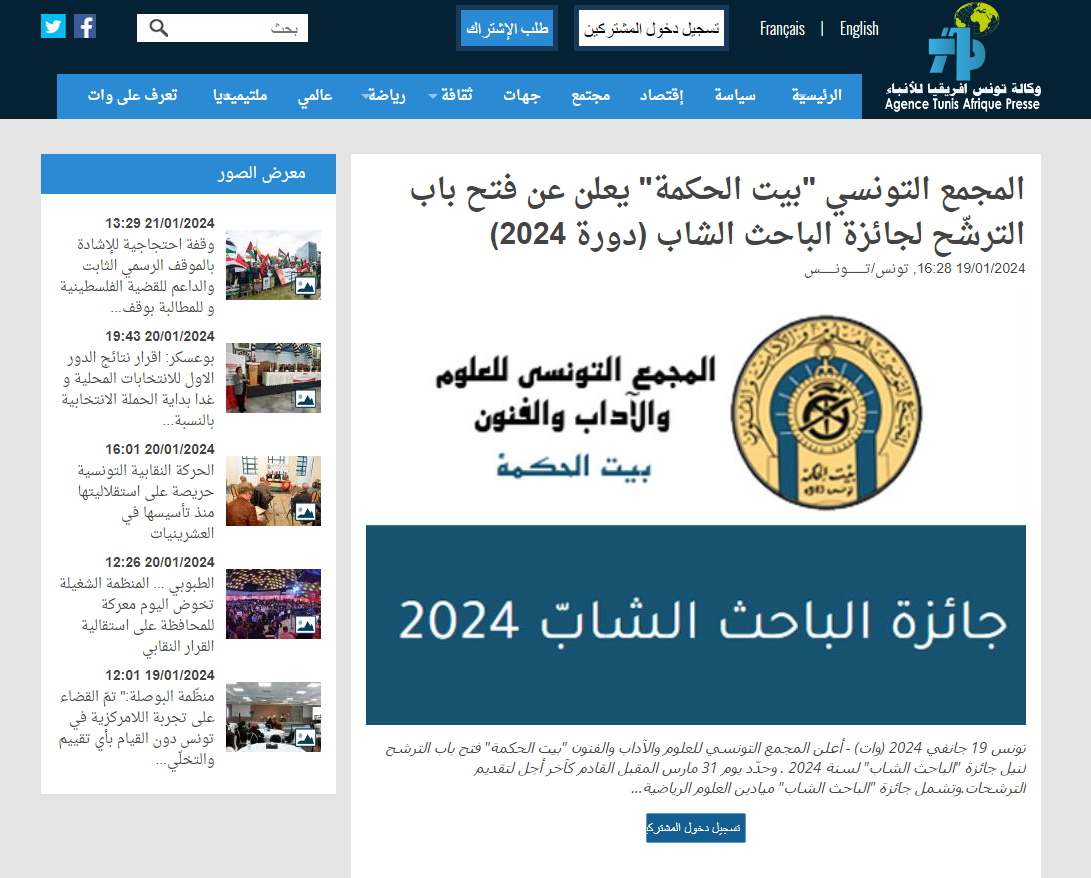
Task: Open the Facebook icon link
Action: (85, 27)
